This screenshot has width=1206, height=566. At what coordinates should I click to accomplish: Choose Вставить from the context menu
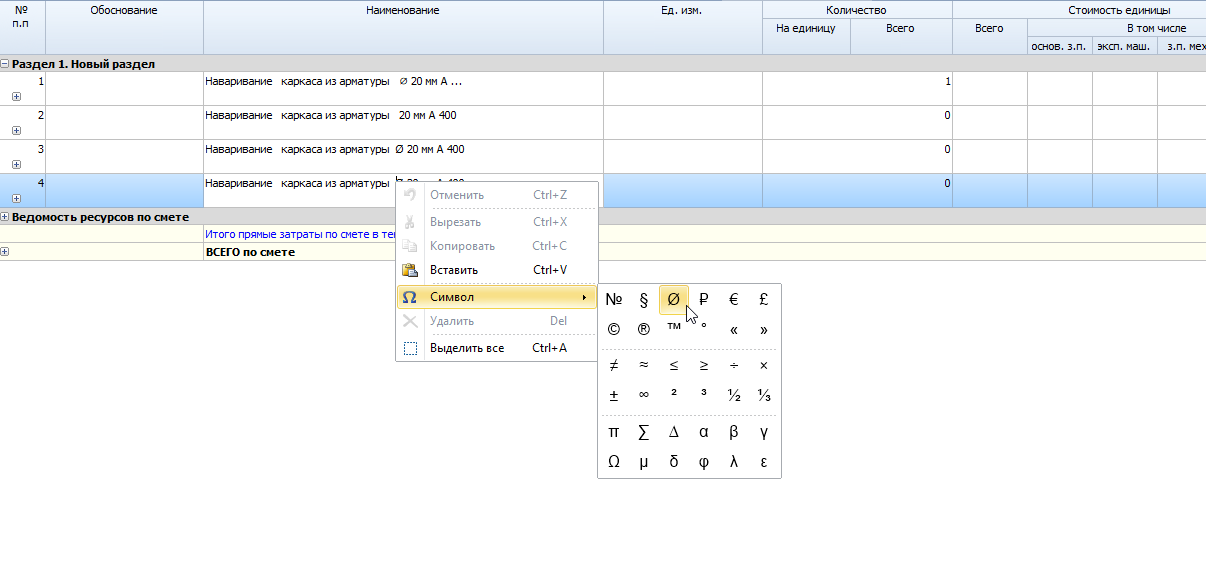497,270
